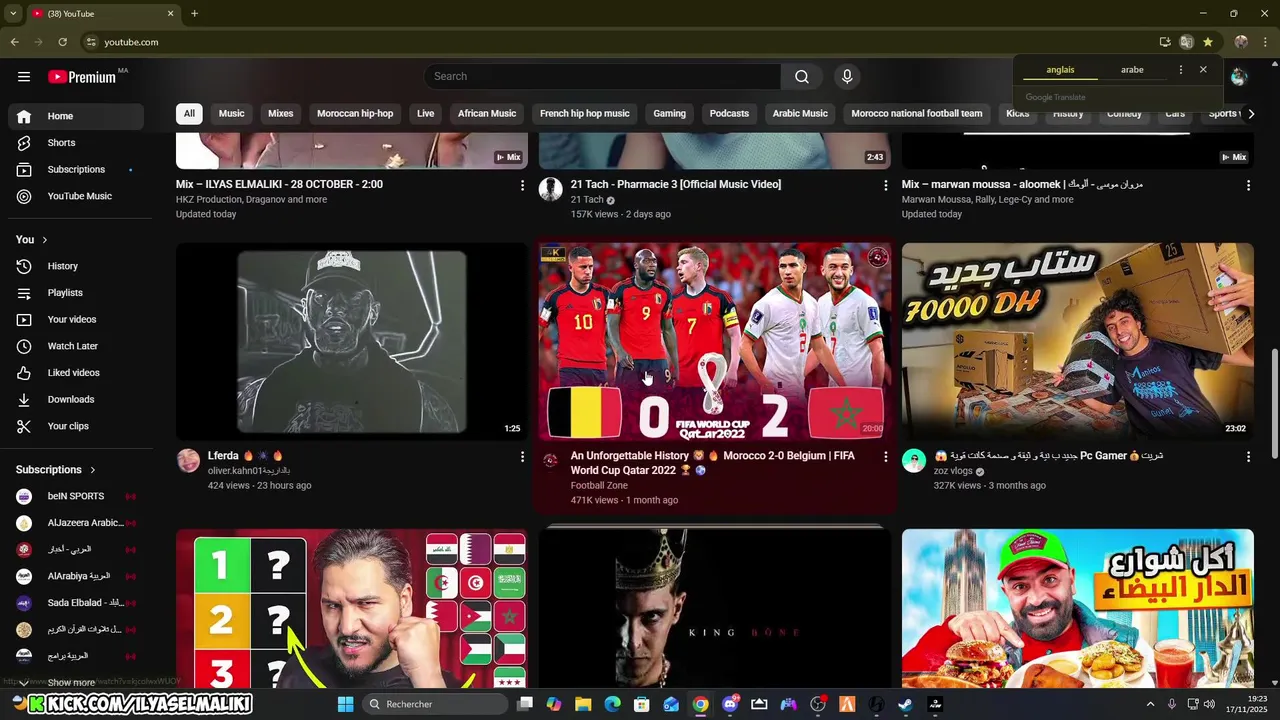Activate voice search microphone
This screenshot has height=720, width=1280.
(847, 76)
